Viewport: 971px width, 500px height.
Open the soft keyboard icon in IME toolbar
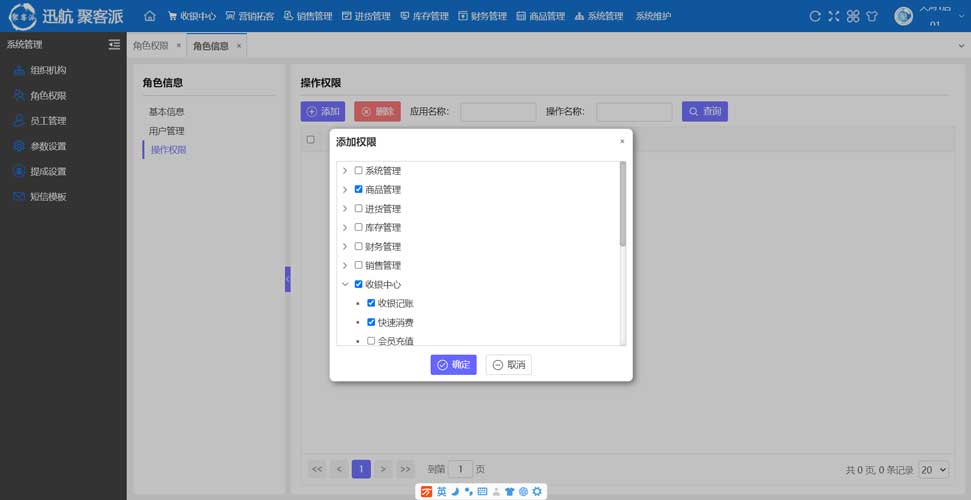[x=482, y=491]
